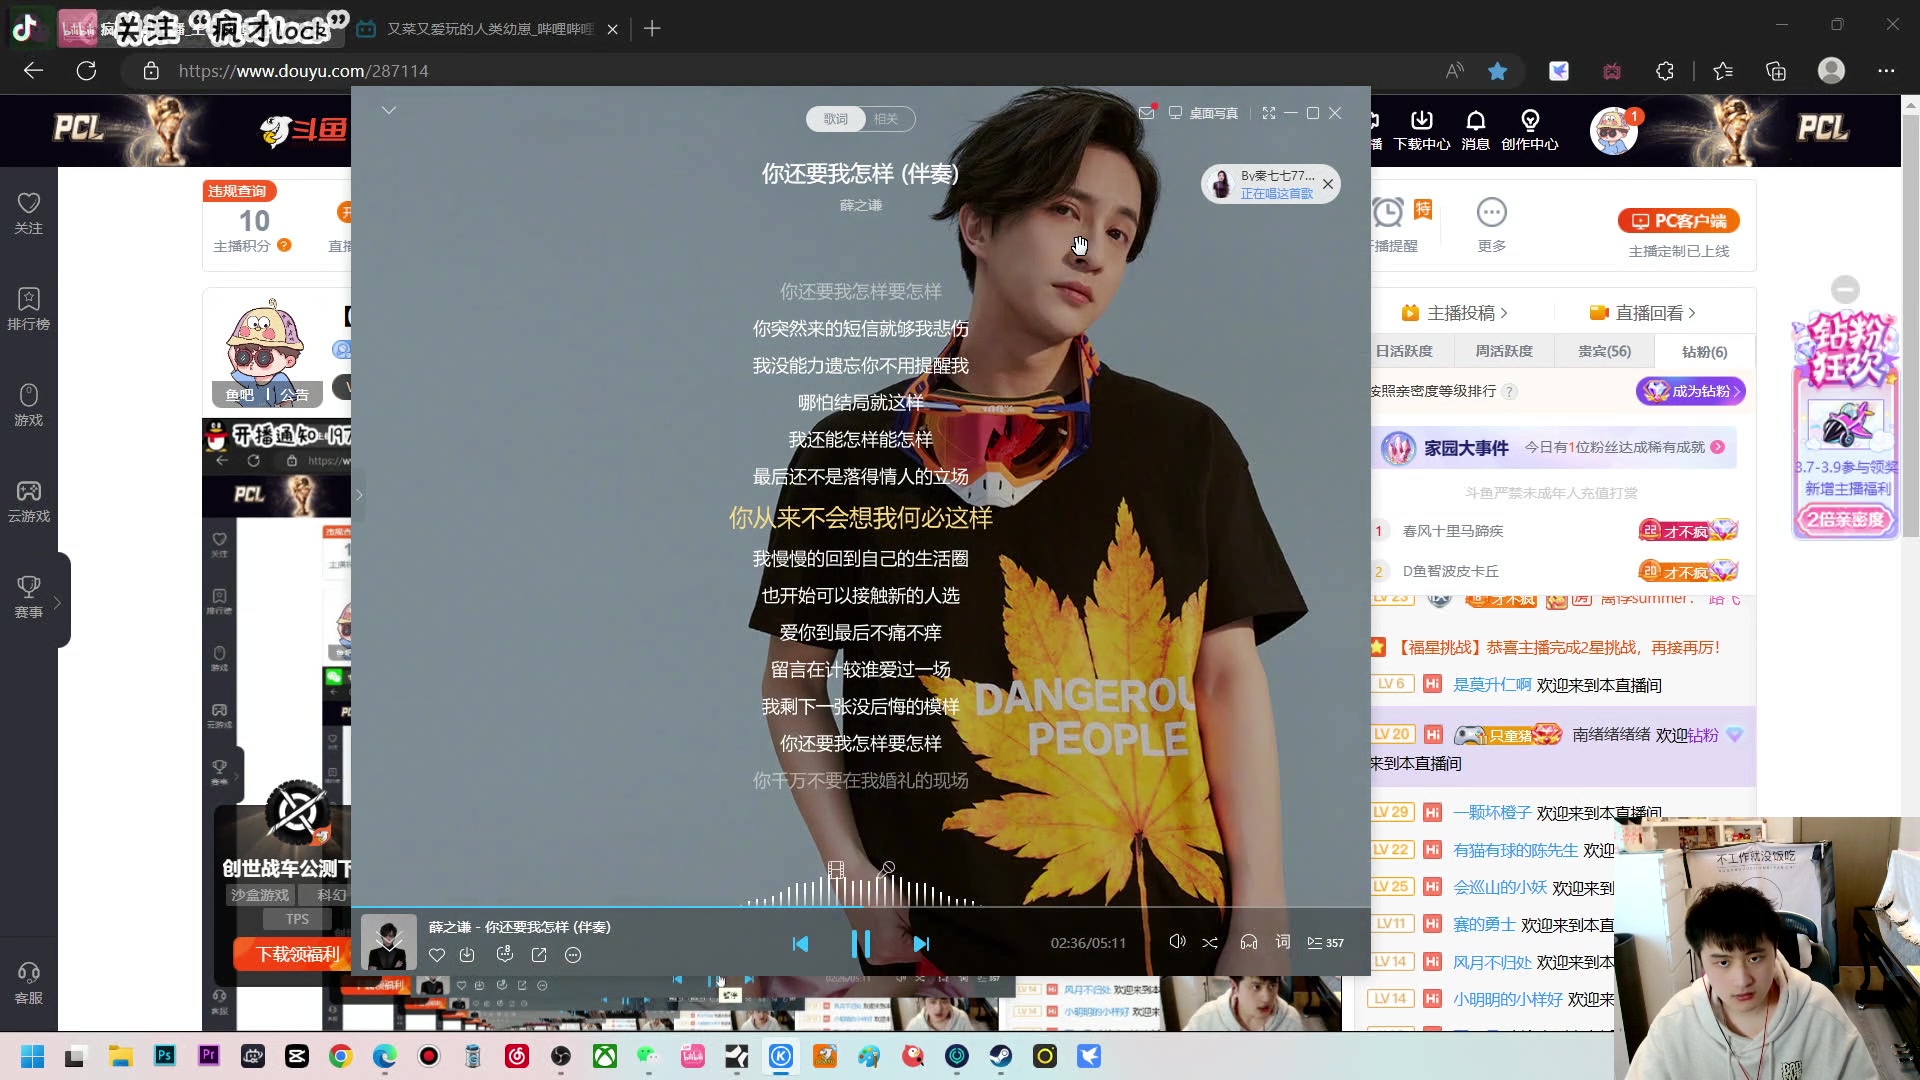Click the PC客户端 button
Viewport: 1920px width, 1080px height.
point(1679,220)
